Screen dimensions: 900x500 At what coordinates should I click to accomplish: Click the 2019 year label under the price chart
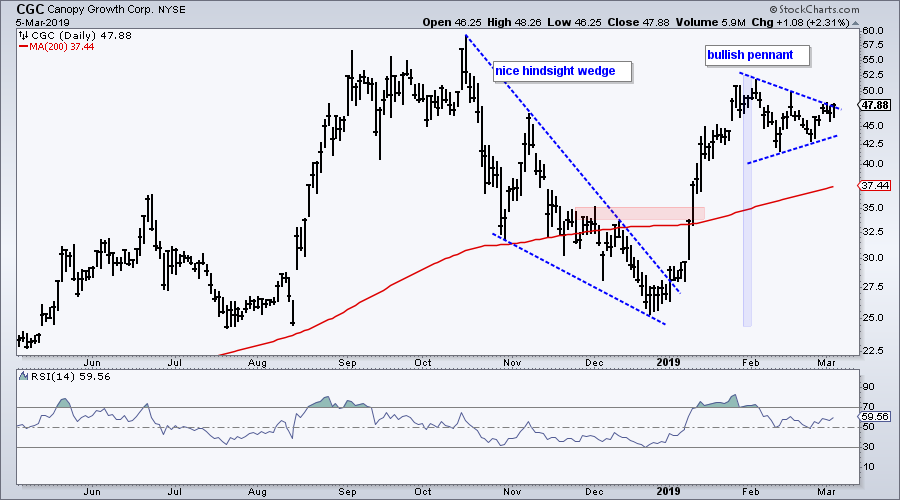668,362
